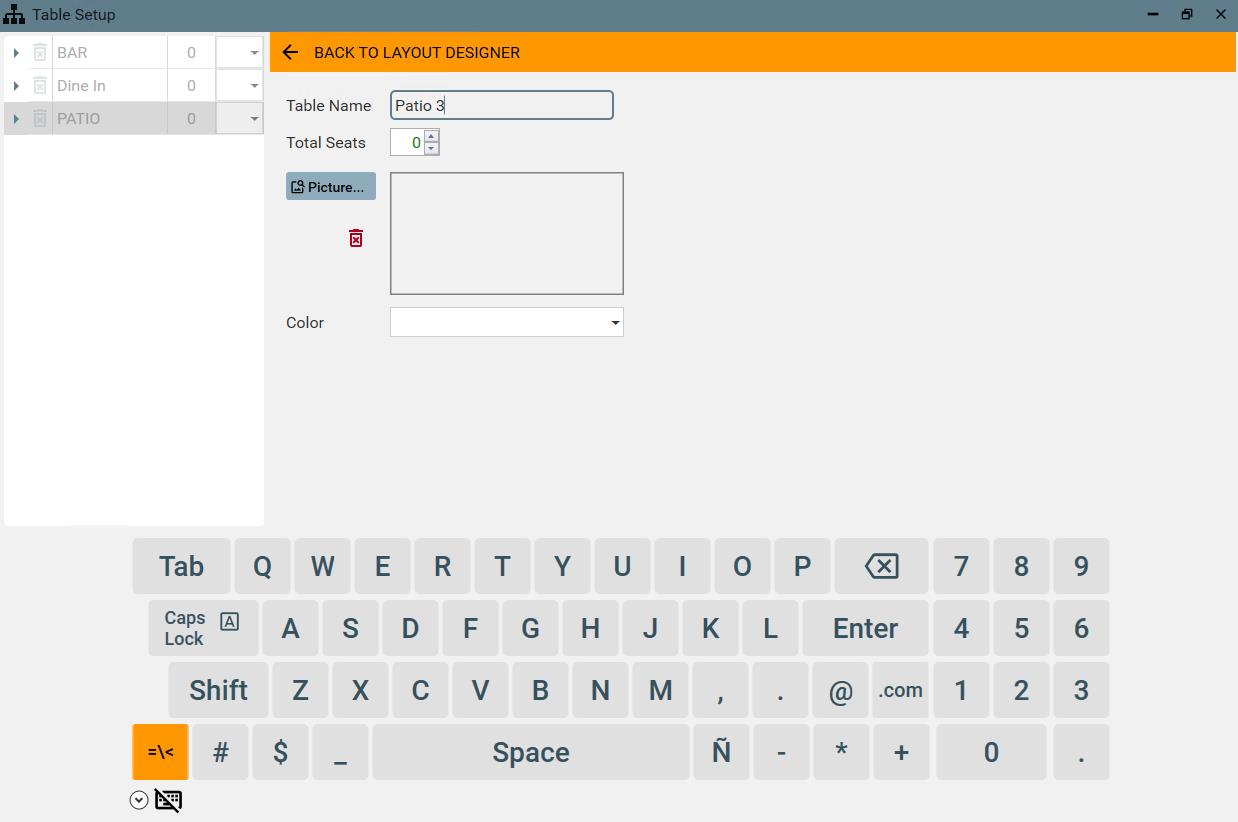Expand the PATIO tree row
This screenshot has width=1238, height=822.
[x=16, y=118]
